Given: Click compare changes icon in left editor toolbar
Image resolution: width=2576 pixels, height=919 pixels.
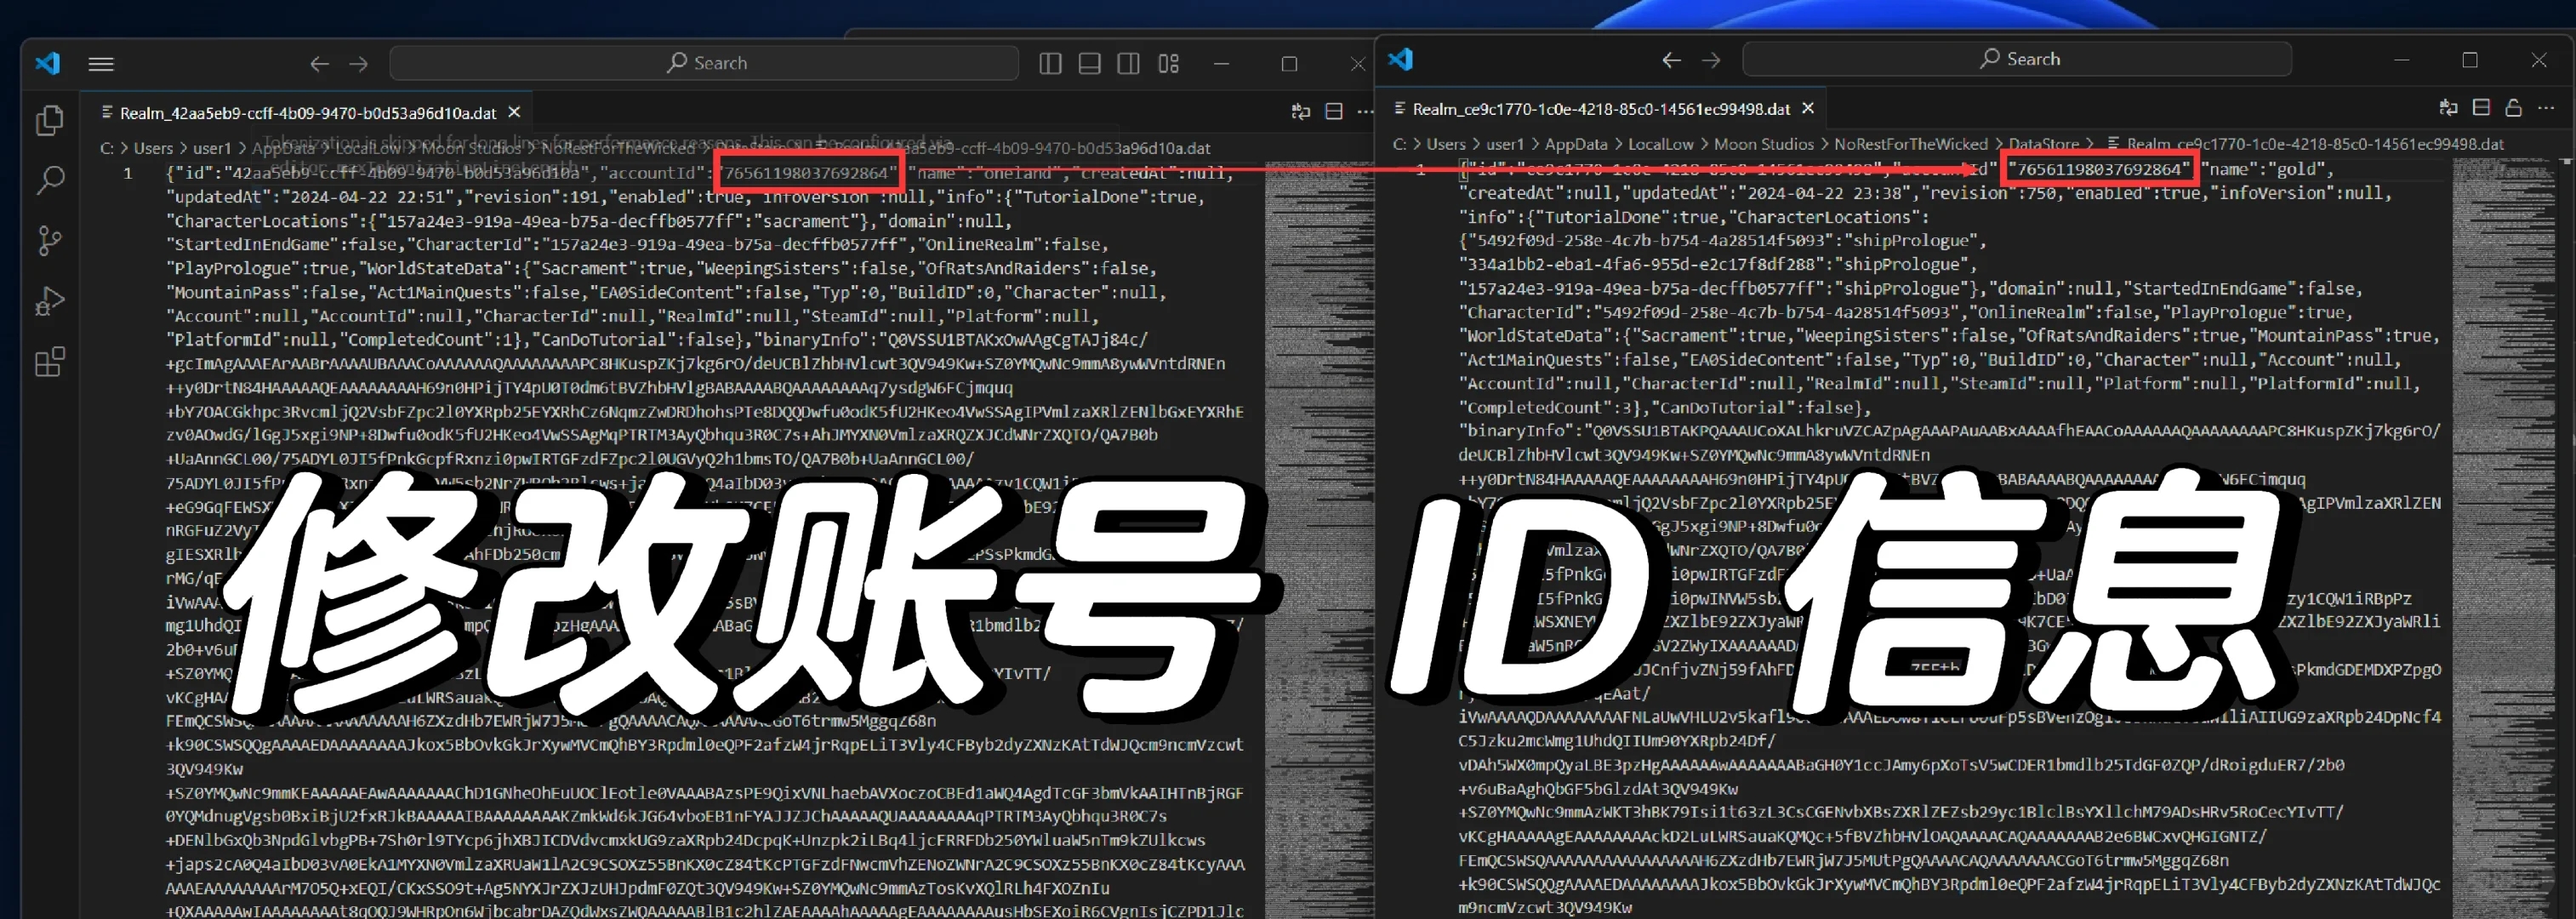Looking at the screenshot, I should tap(1300, 111).
